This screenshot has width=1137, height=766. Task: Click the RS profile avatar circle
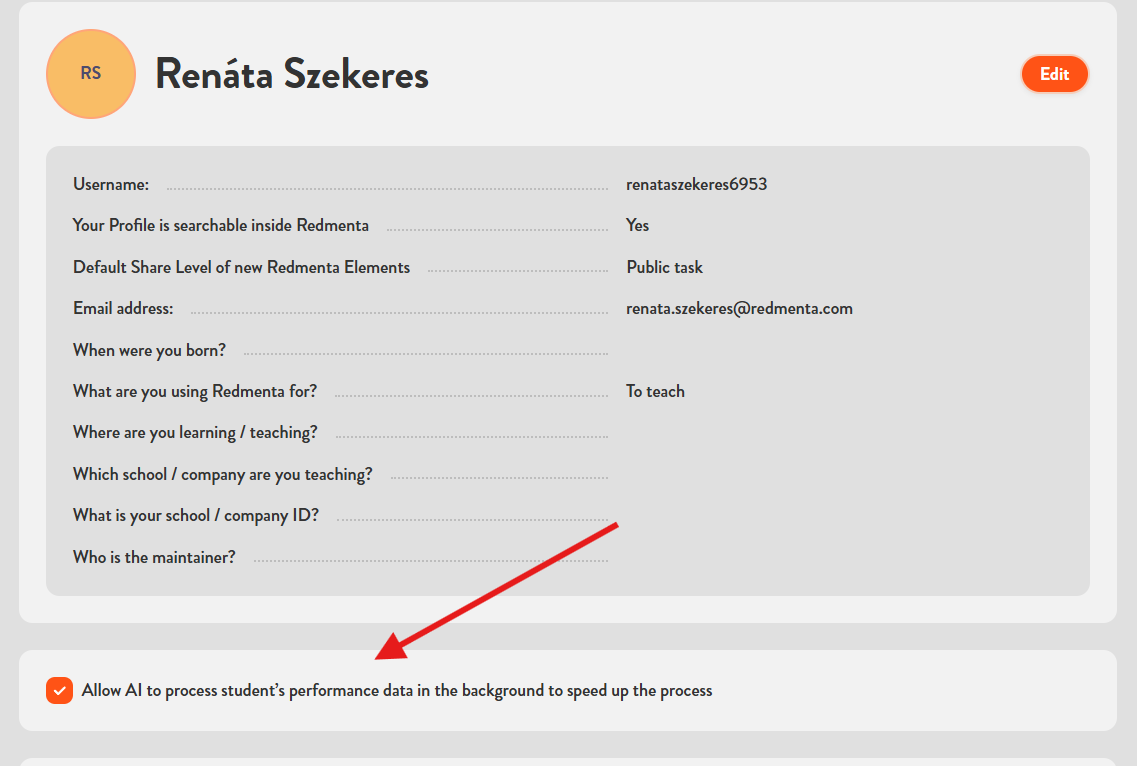coord(91,74)
